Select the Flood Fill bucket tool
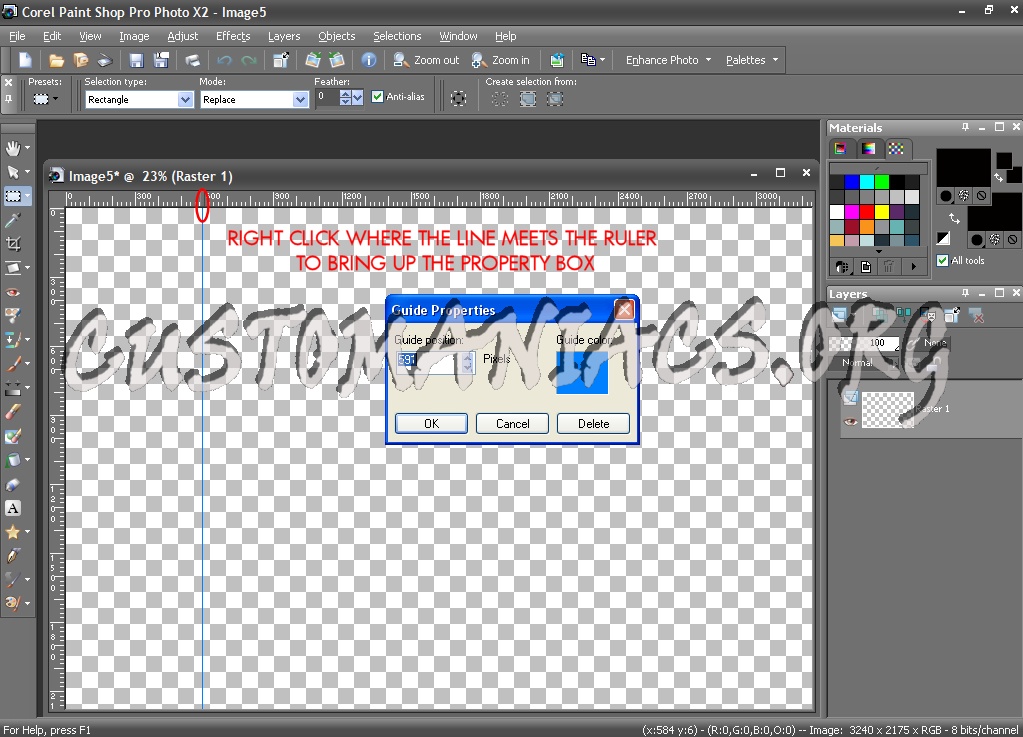Image resolution: width=1023 pixels, height=737 pixels. (x=12, y=460)
